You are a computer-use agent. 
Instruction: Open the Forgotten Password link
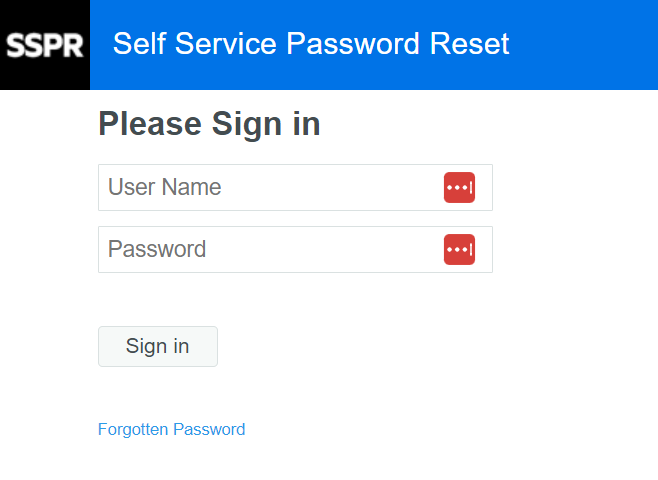pos(172,430)
